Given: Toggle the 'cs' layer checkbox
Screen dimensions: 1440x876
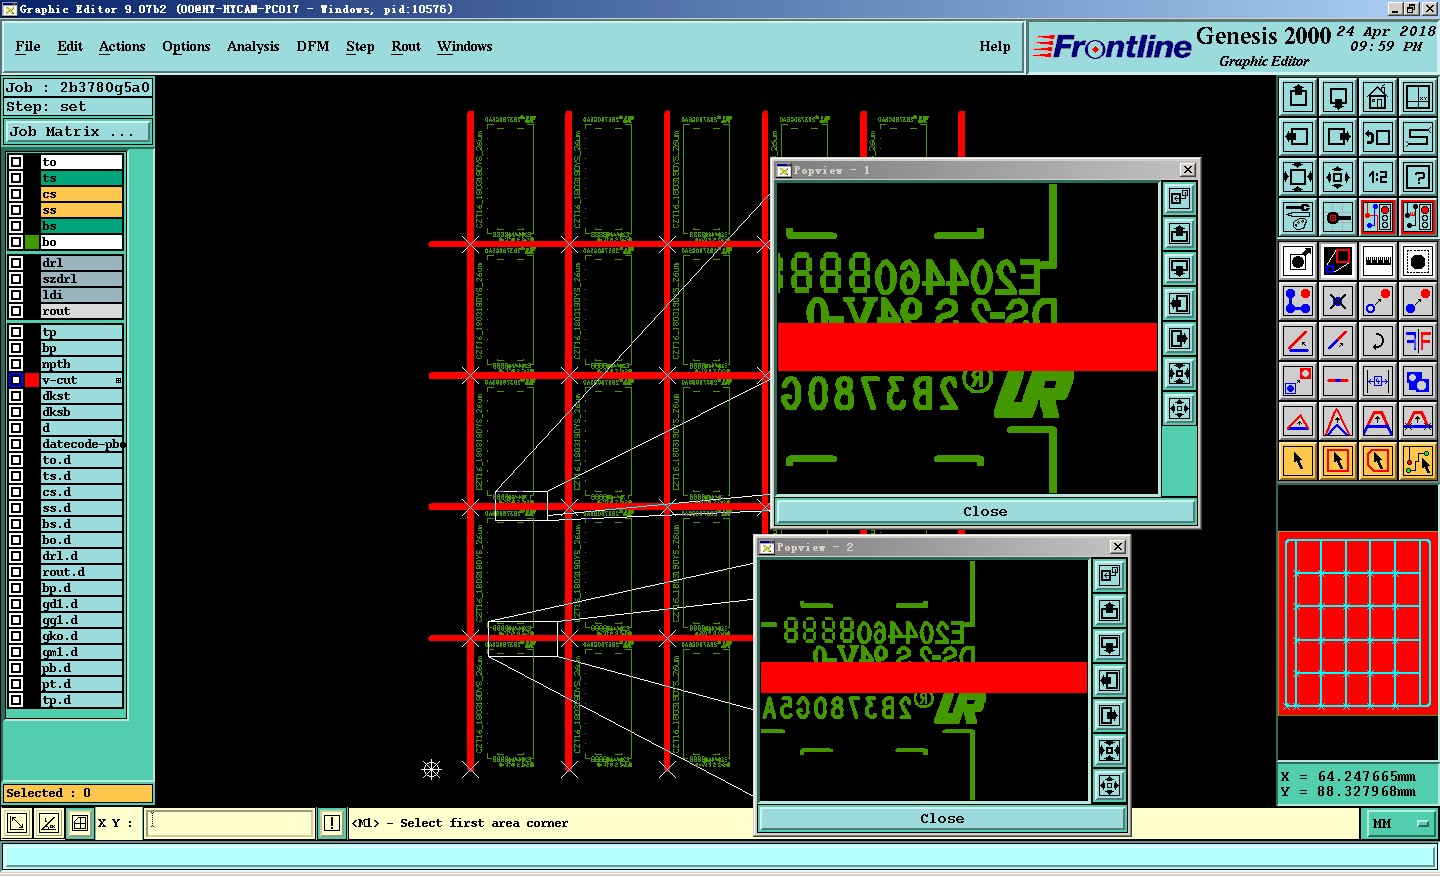Looking at the screenshot, I should point(16,194).
